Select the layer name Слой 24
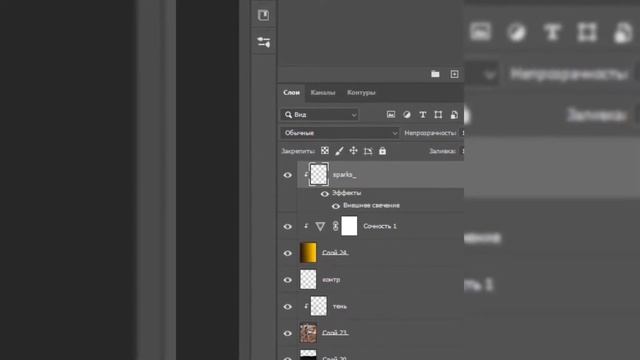The height and width of the screenshot is (360, 640). 335,253
